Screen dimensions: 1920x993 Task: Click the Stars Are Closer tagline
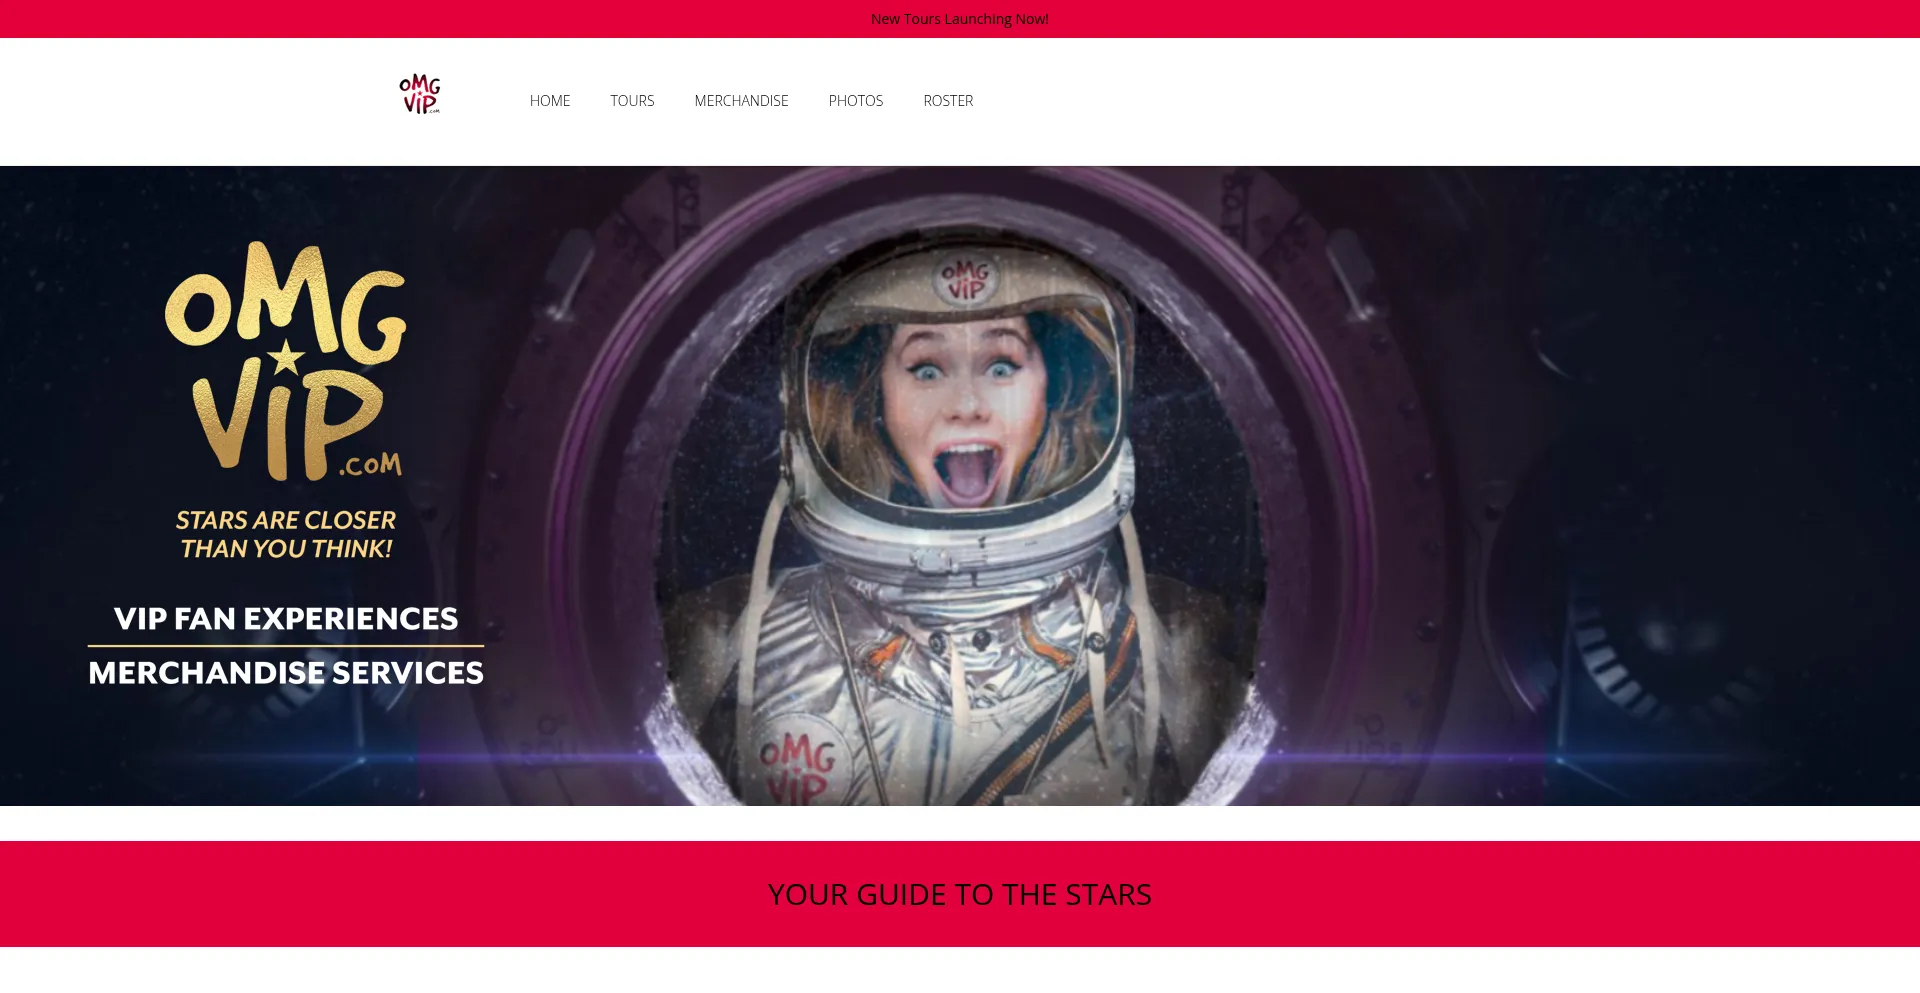286,535
